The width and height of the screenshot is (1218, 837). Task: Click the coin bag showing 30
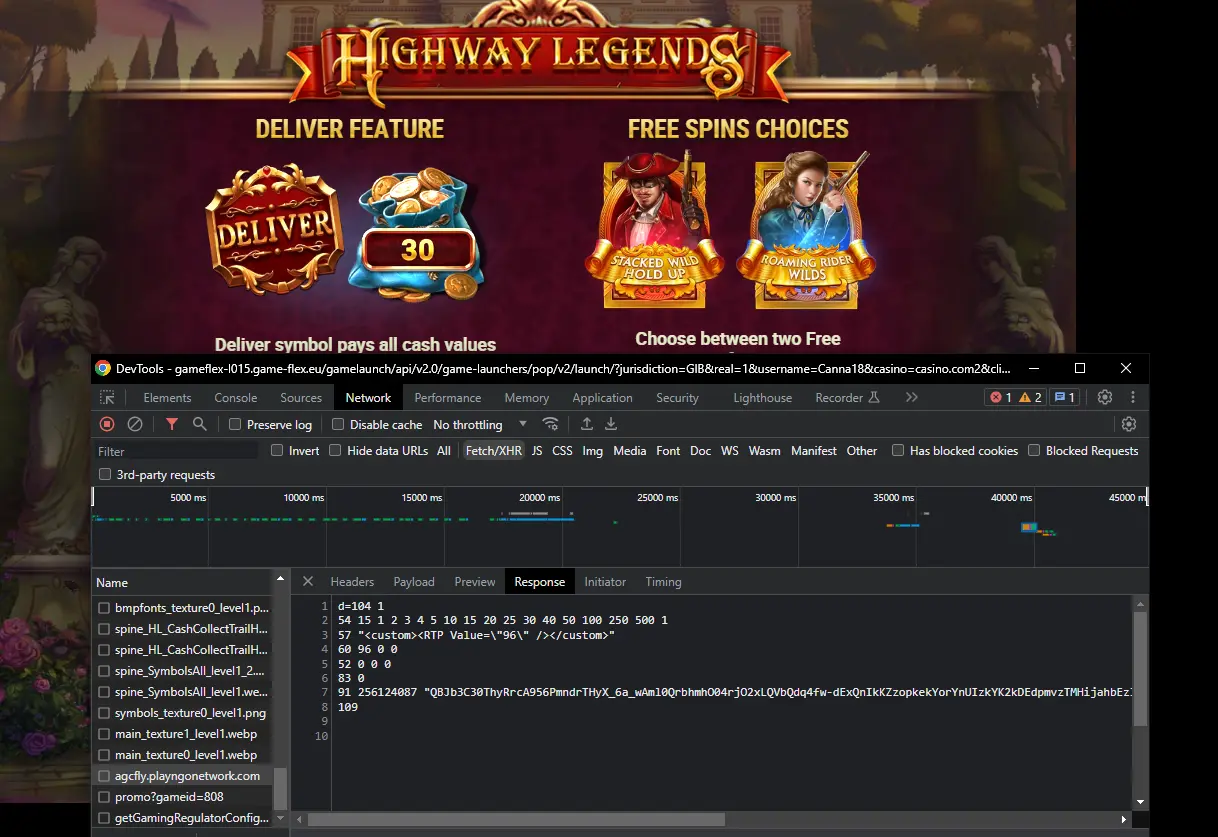[x=416, y=236]
